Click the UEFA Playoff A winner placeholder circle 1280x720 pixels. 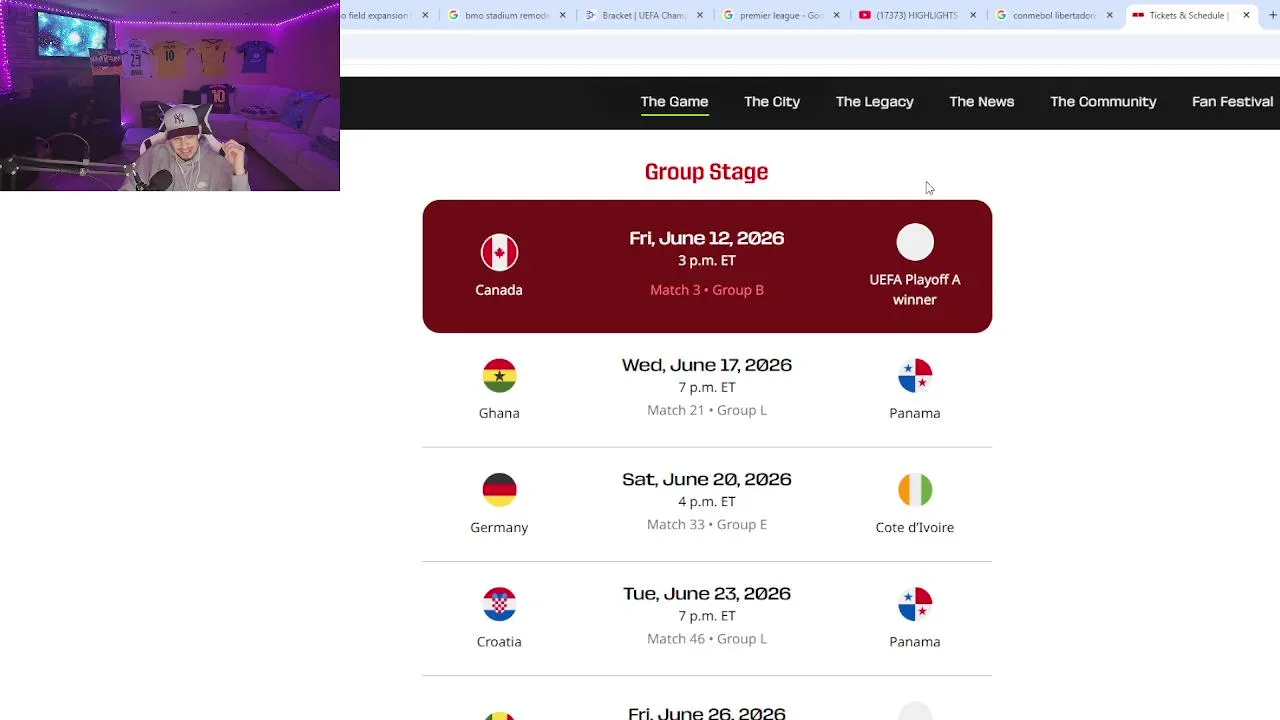click(914, 242)
